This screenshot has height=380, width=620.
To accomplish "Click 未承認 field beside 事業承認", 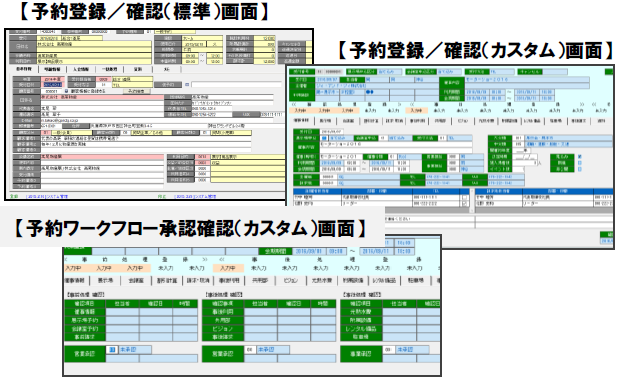I will tap(412, 350).
